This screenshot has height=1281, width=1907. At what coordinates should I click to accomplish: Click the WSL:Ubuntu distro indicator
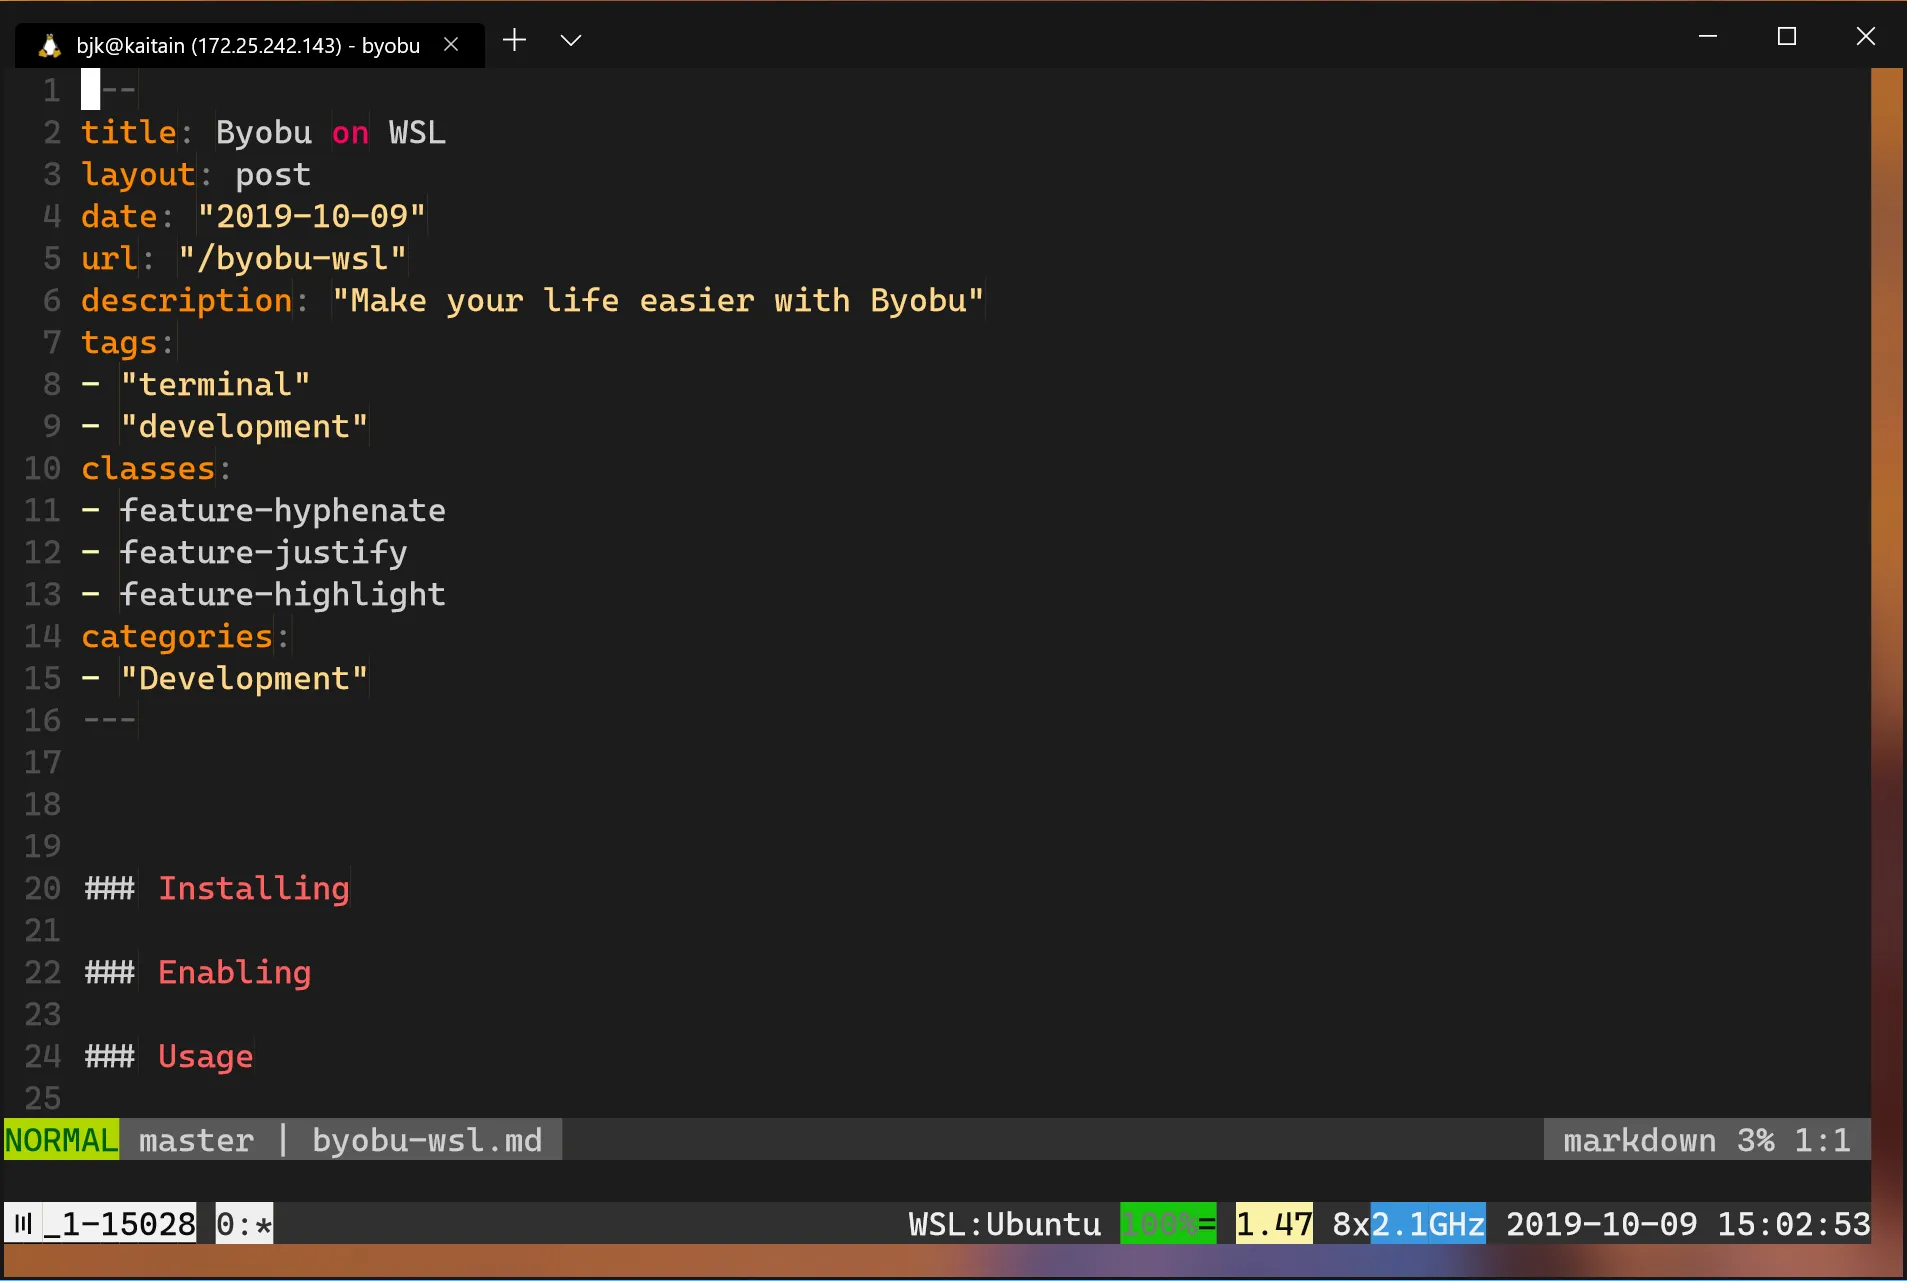(1004, 1224)
